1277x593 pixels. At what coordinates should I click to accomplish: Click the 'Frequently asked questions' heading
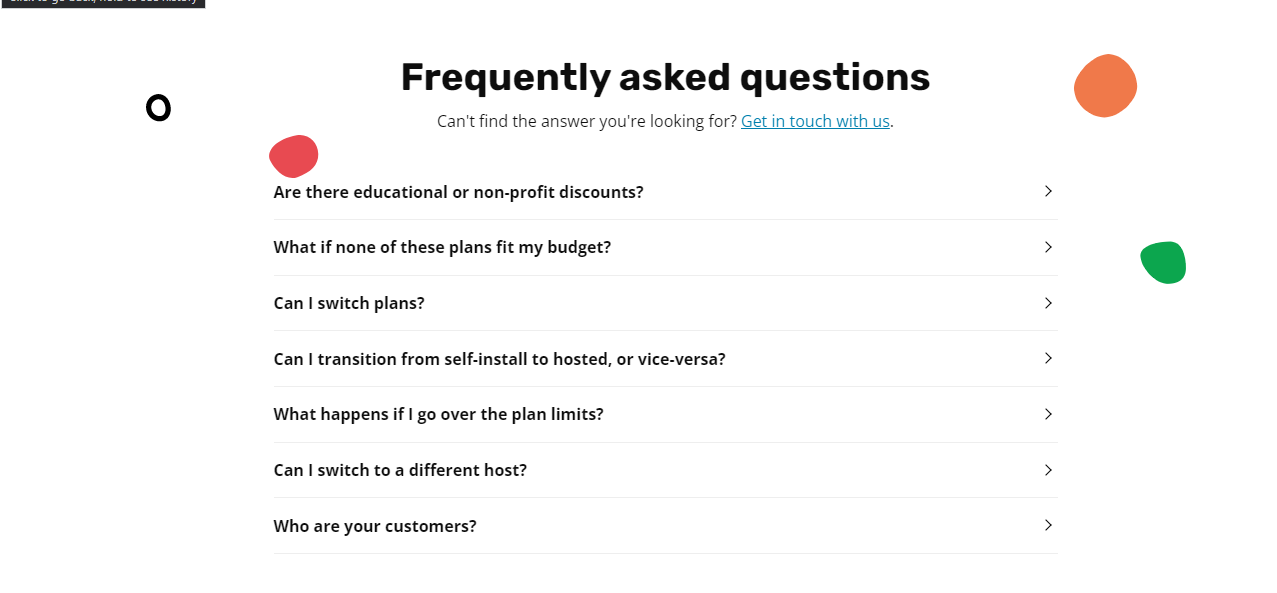pos(664,76)
